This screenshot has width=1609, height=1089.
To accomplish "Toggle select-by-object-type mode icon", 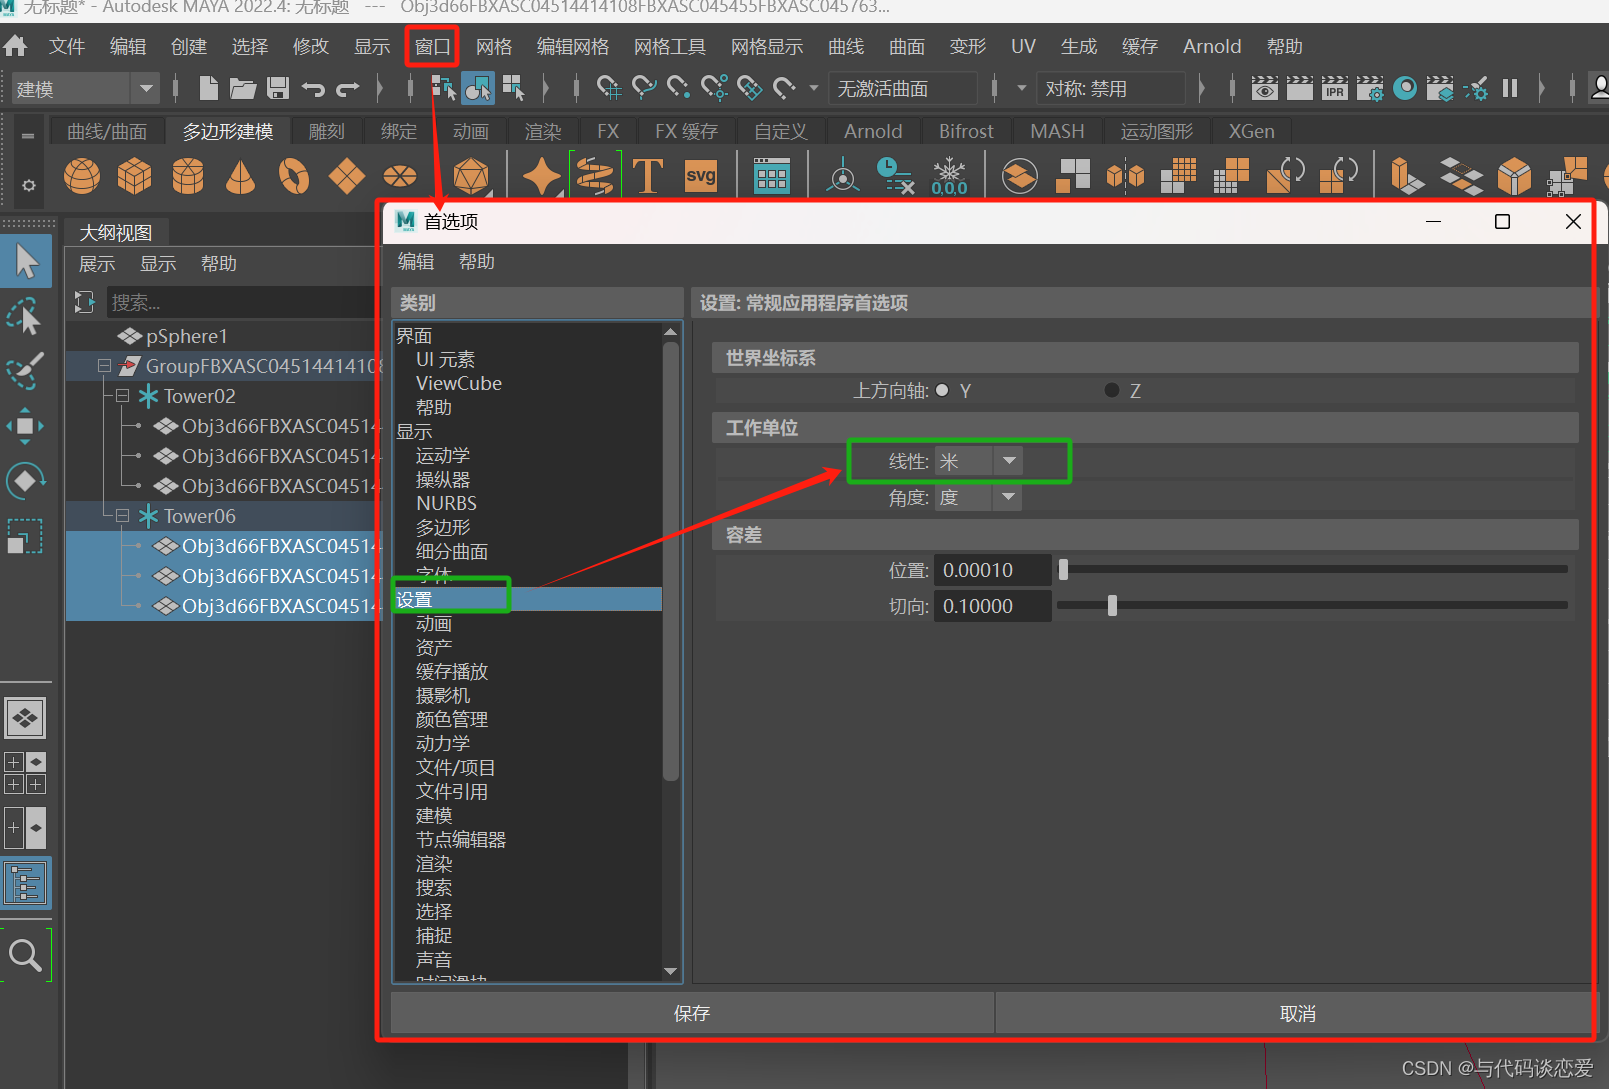I will coord(478,89).
